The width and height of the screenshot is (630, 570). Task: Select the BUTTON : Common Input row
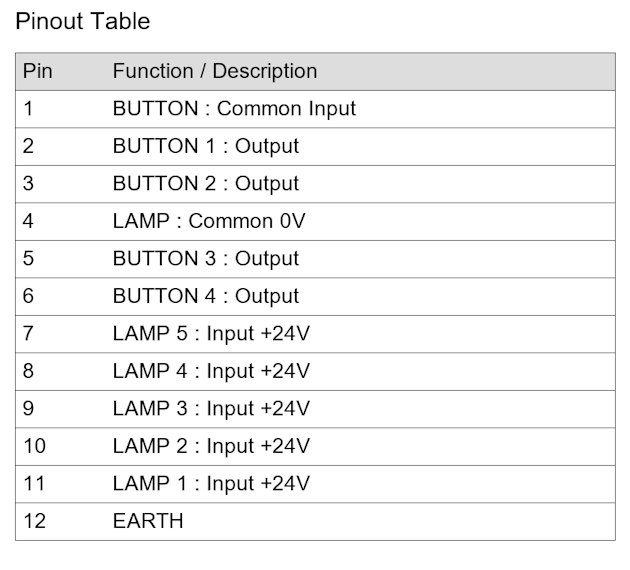tap(315, 109)
